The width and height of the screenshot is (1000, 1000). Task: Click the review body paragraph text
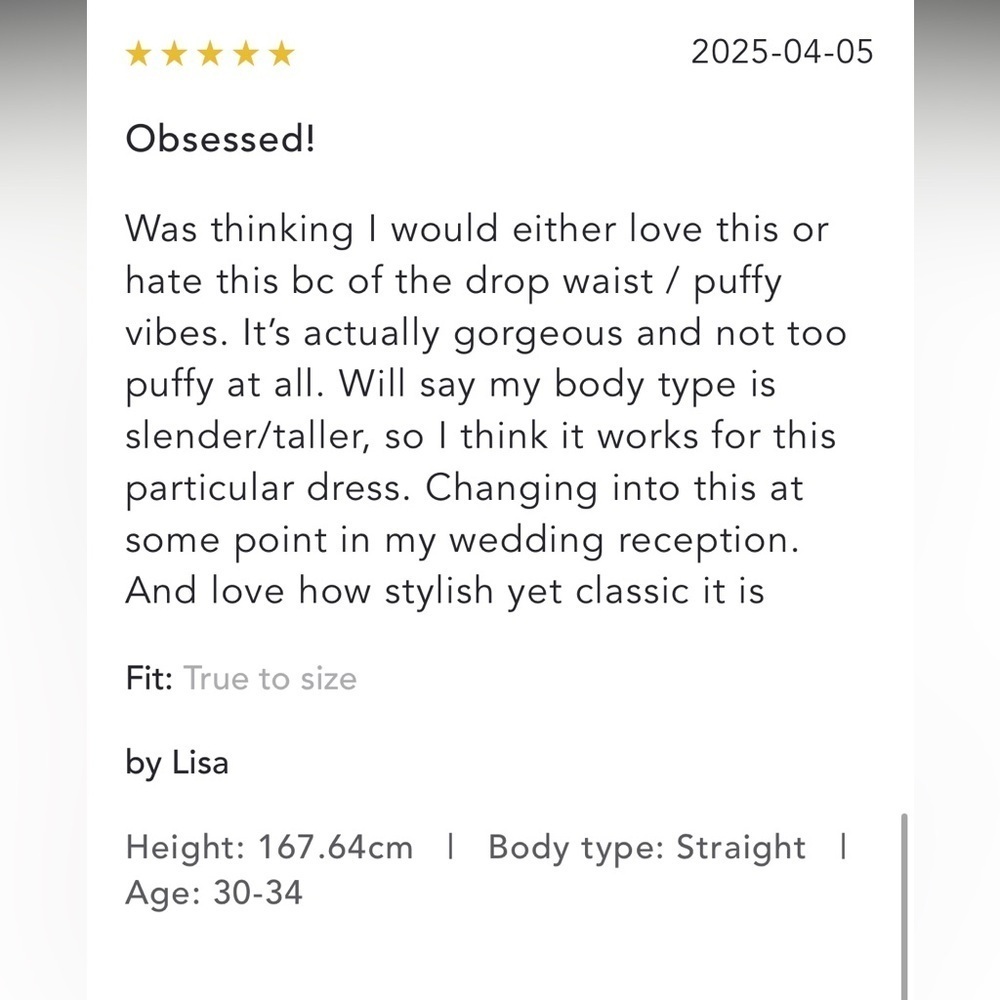coord(486,410)
